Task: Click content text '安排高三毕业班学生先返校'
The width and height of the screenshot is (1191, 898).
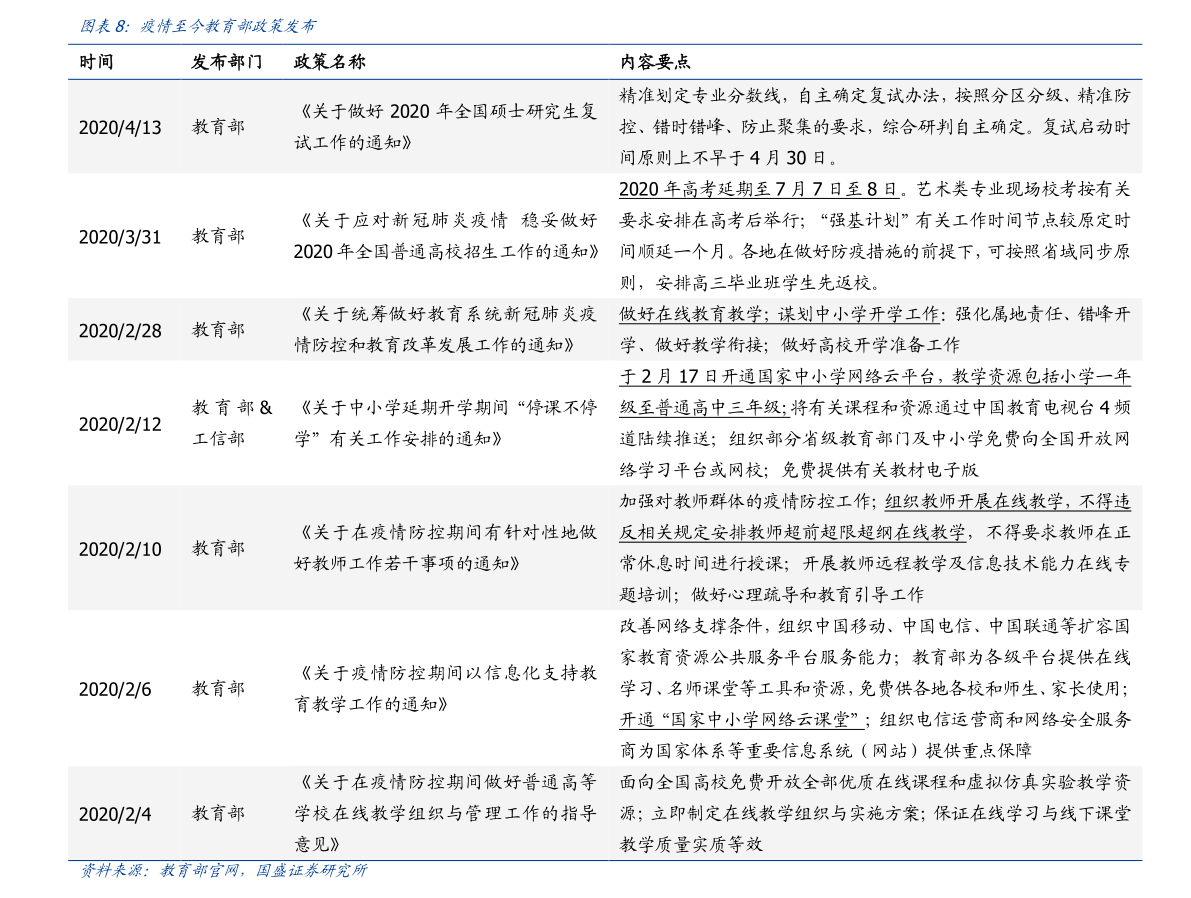Action: click(762, 283)
